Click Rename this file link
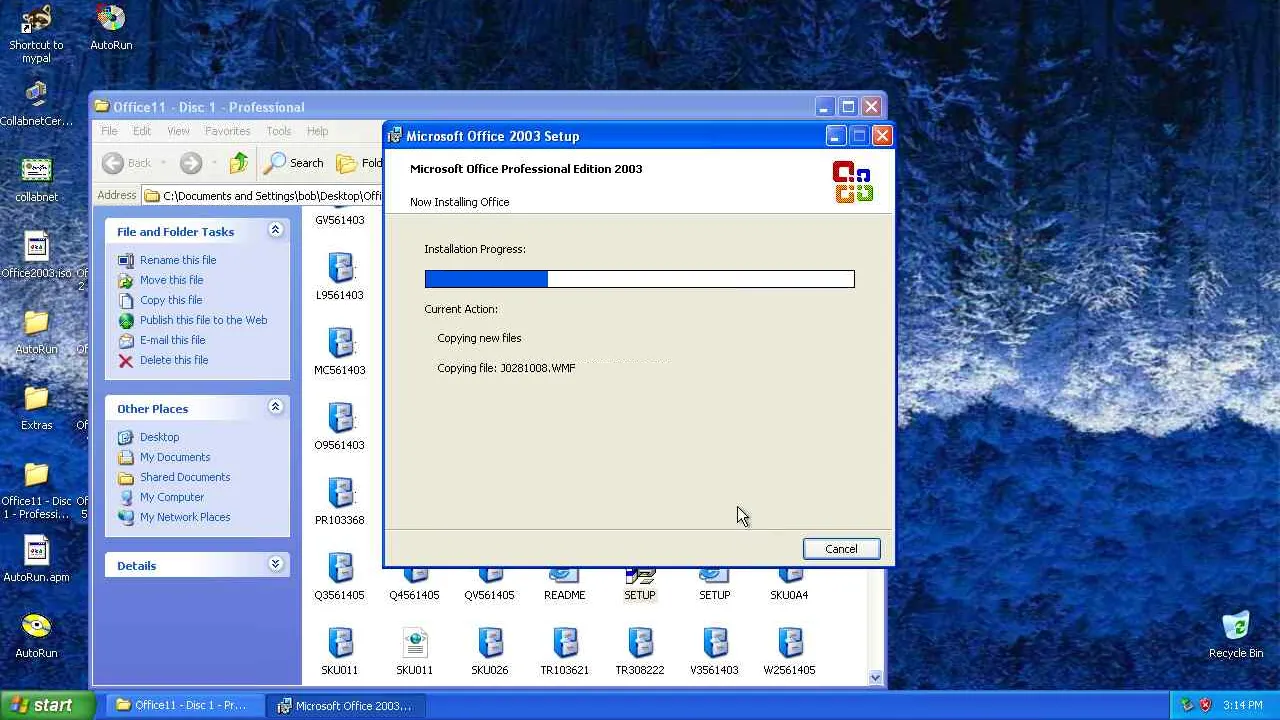Viewport: 1280px width, 720px height. point(178,260)
